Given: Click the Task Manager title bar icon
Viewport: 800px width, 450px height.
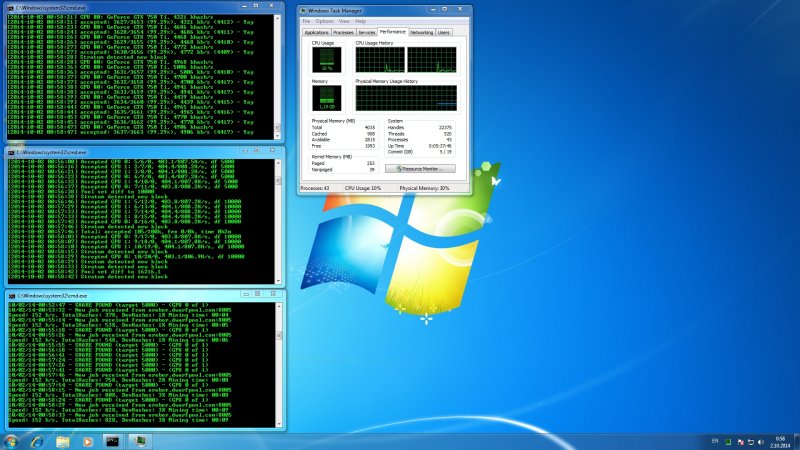Looking at the screenshot, I should click(303, 10).
